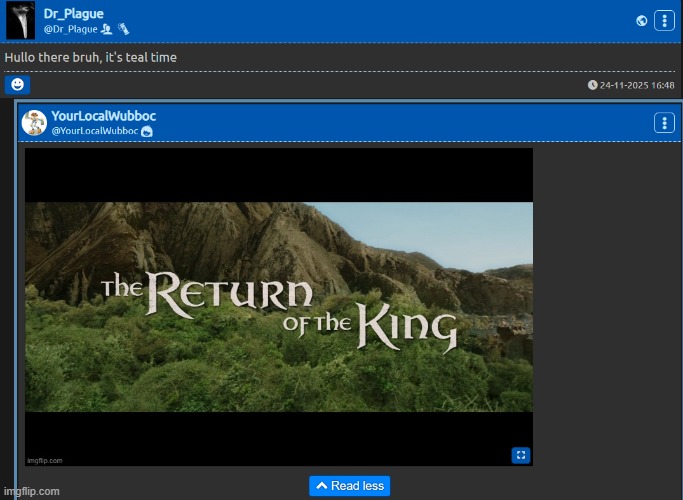Viewport: 683px width, 500px height.
Task: Collapse the post with Read less
Action: click(349, 486)
